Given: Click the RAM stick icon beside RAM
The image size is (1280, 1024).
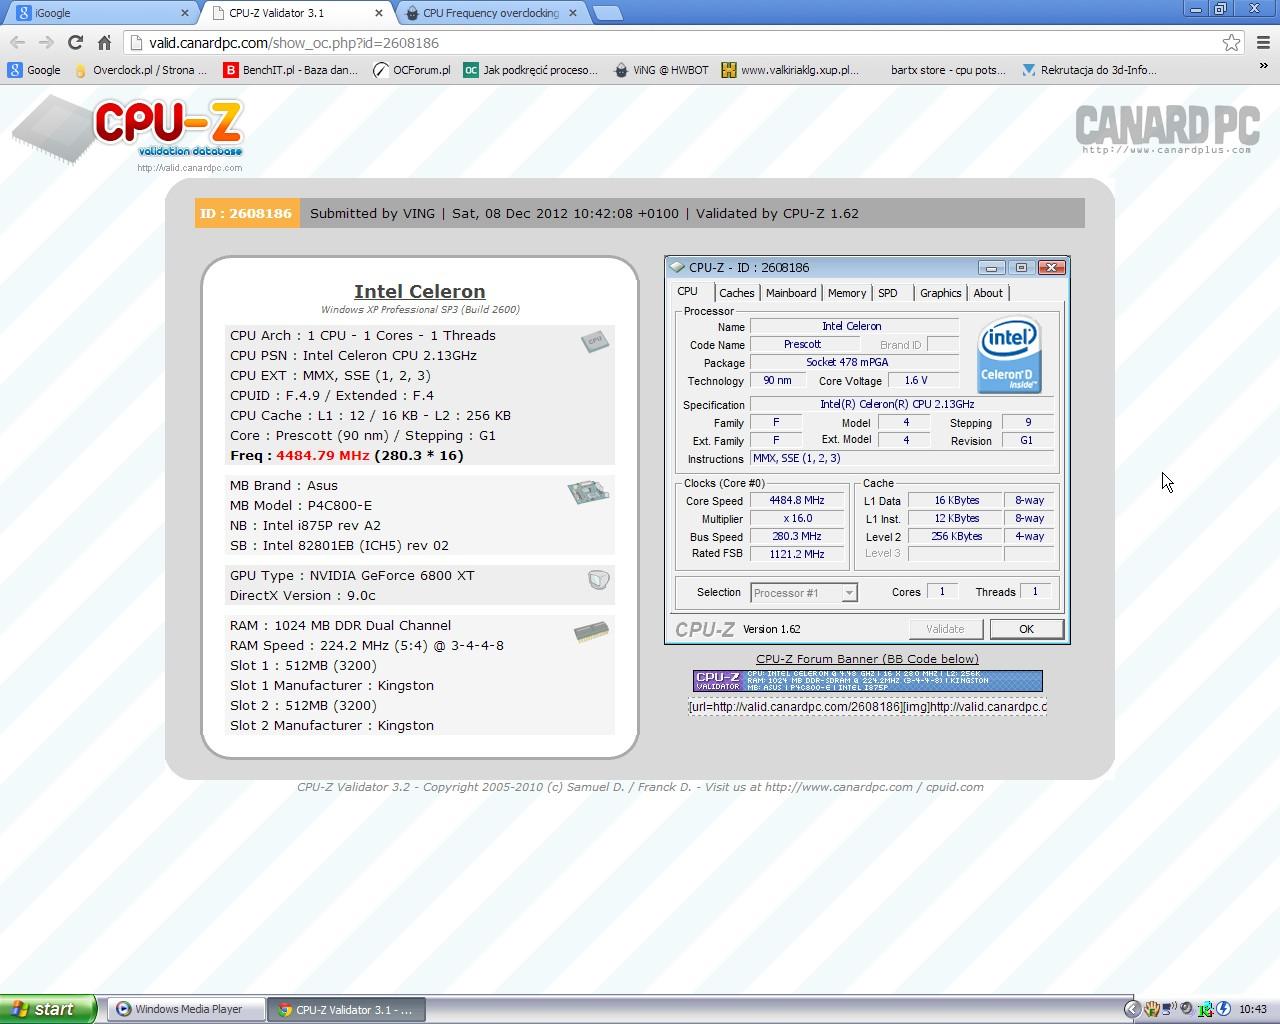Looking at the screenshot, I should point(591,632).
